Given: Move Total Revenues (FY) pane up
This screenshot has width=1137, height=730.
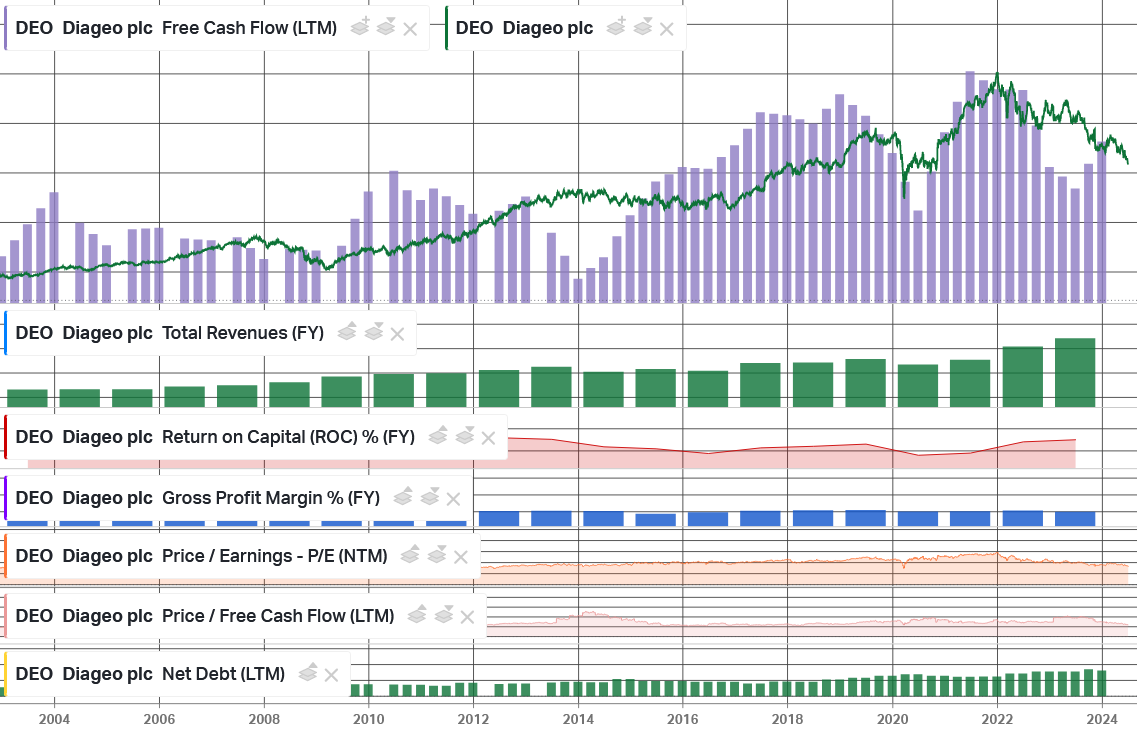Looking at the screenshot, I should click(347, 331).
